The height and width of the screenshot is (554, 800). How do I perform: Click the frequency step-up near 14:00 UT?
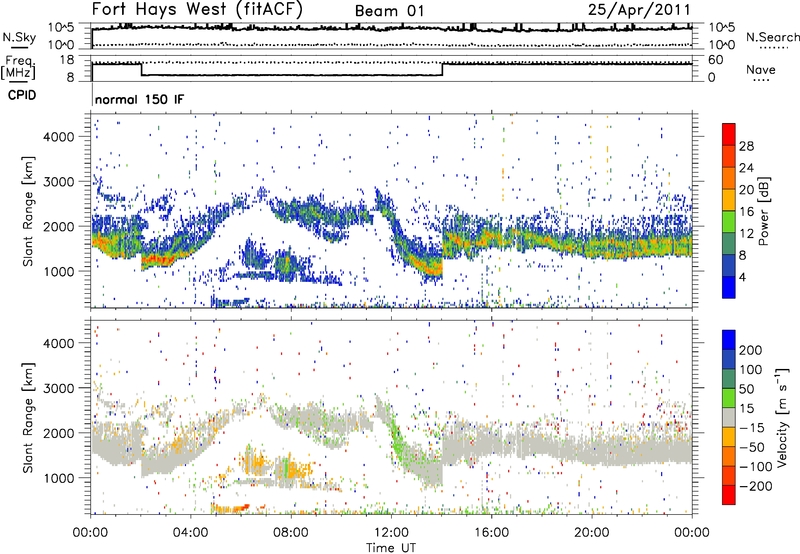pyautogui.click(x=442, y=69)
